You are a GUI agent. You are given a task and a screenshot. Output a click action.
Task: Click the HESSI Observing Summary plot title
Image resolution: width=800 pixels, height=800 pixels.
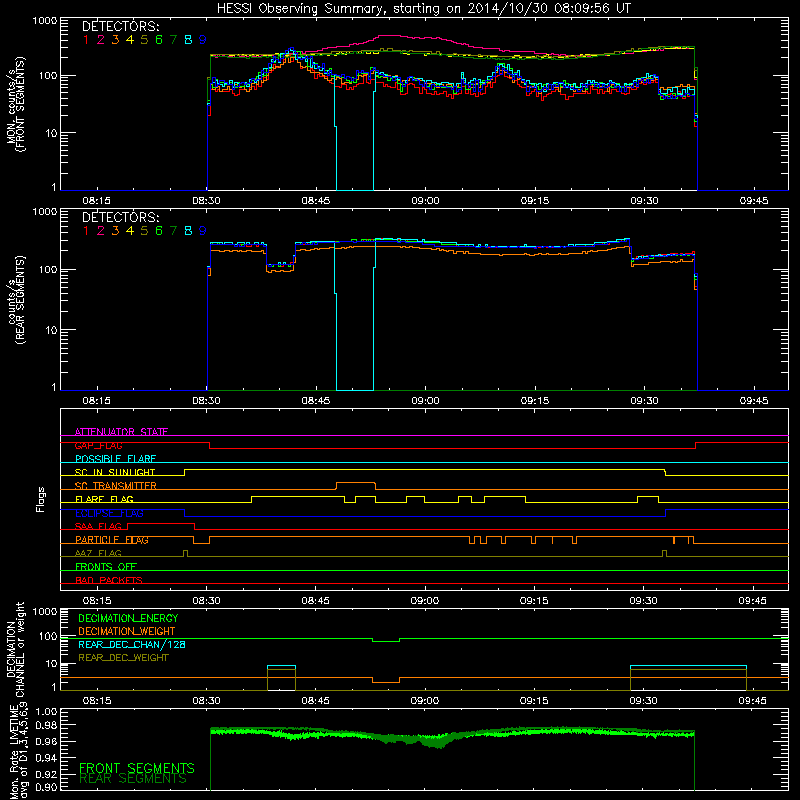pos(423,9)
